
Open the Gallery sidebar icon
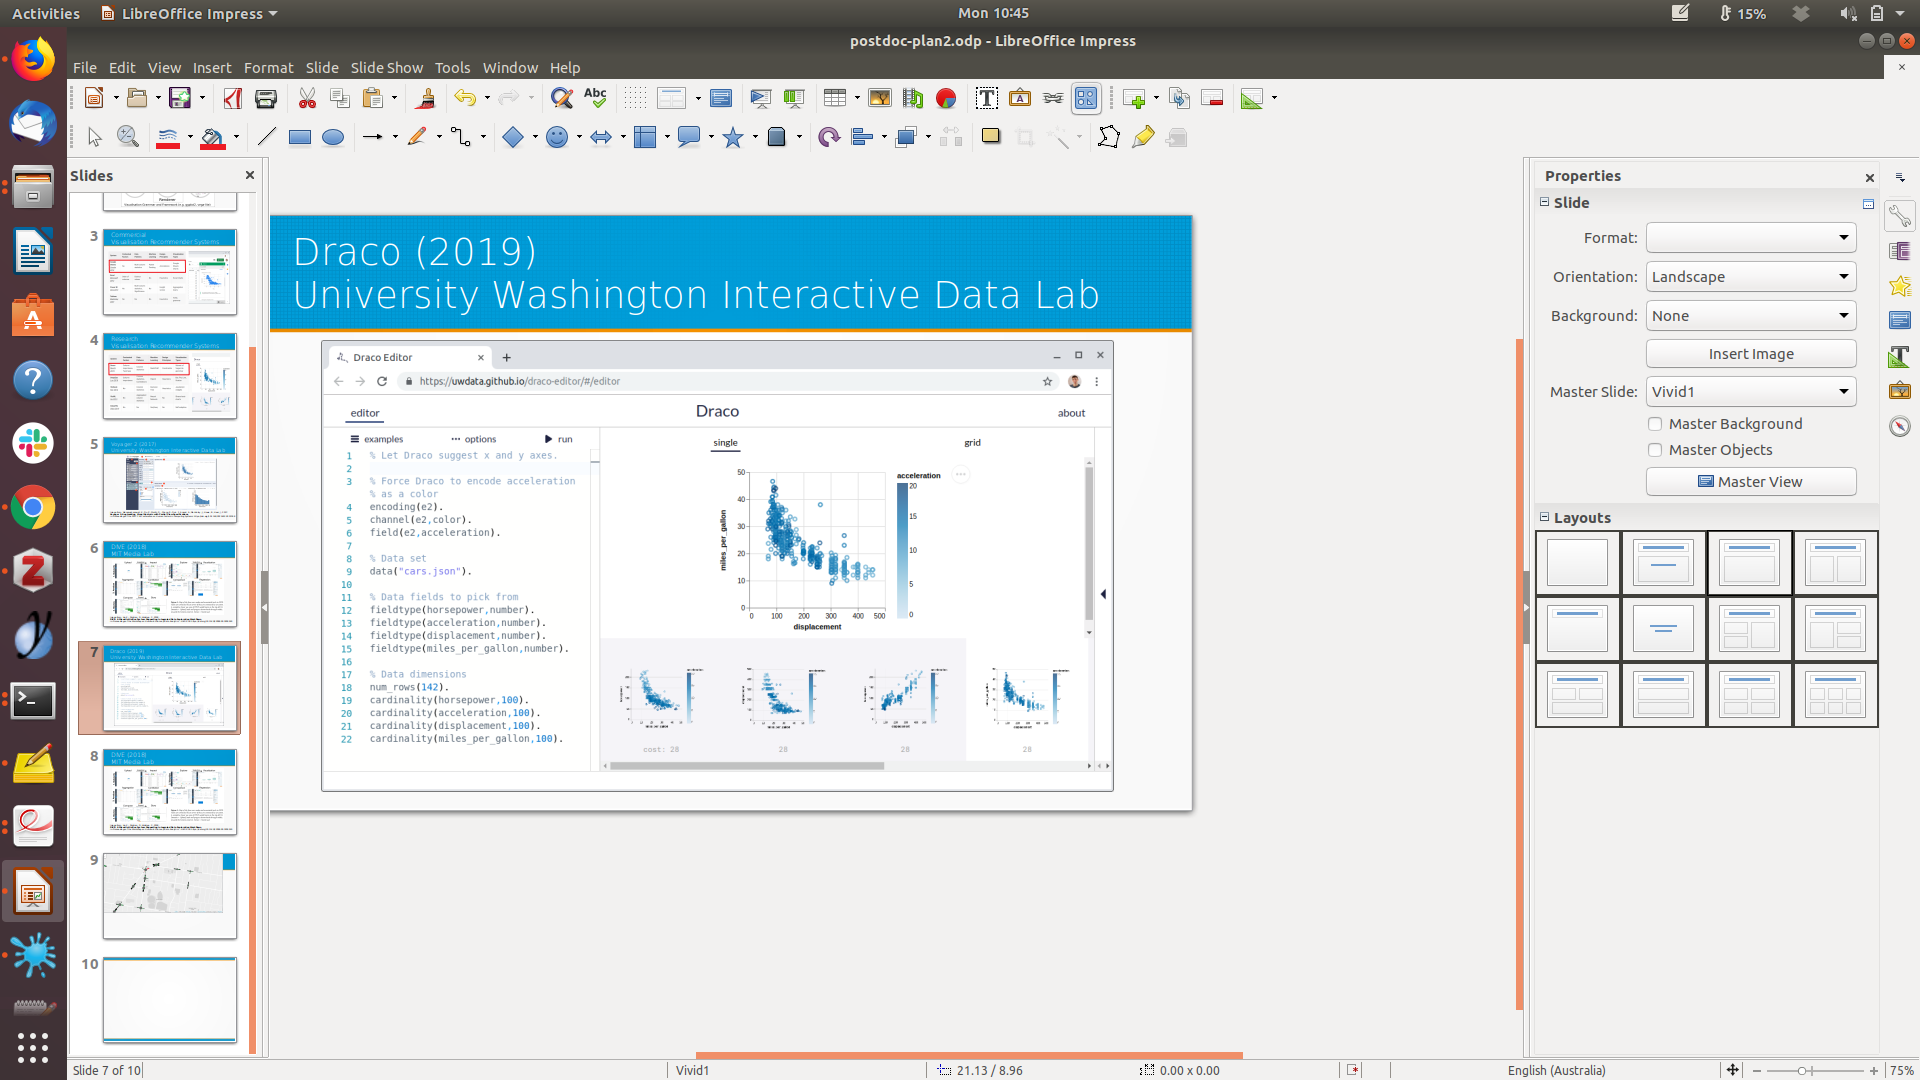coord(1899,390)
